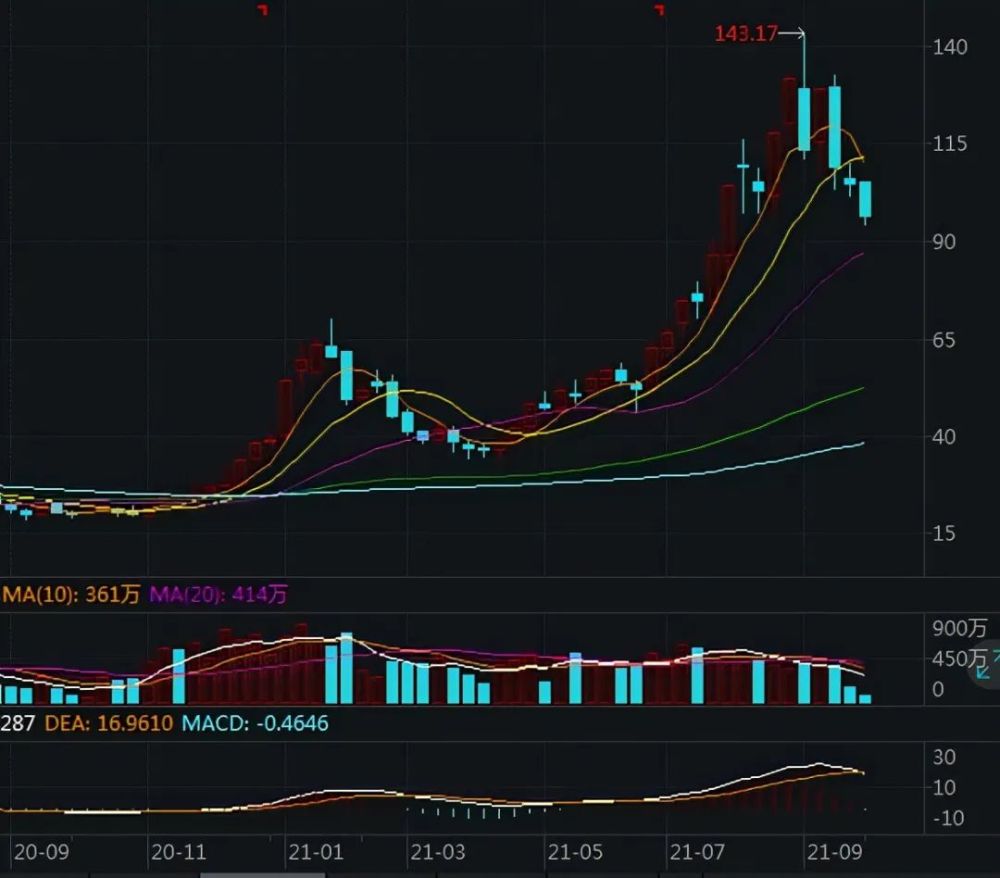1000x878 pixels.
Task: Click the last candlestick on the chart
Action: click(x=865, y=201)
